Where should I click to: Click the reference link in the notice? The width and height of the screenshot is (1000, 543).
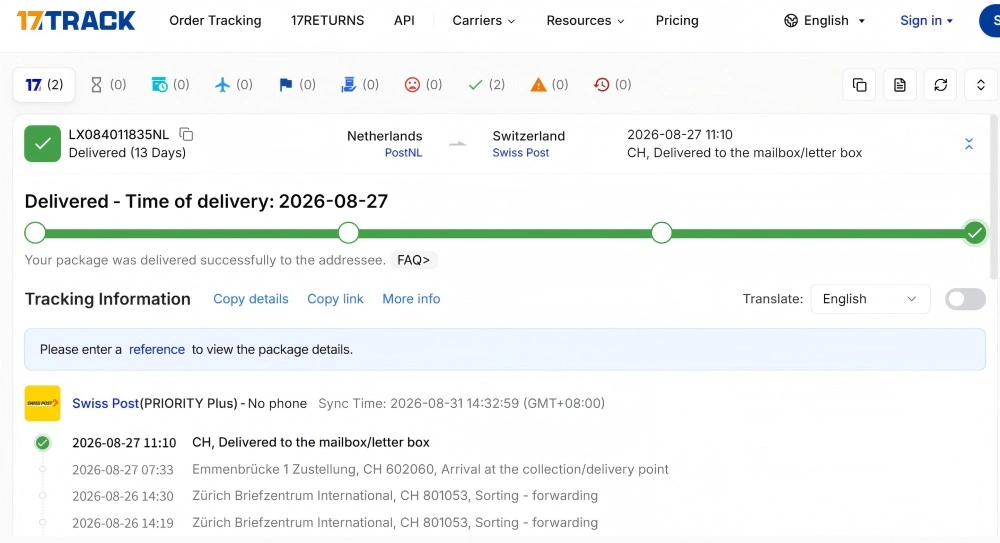pos(157,350)
